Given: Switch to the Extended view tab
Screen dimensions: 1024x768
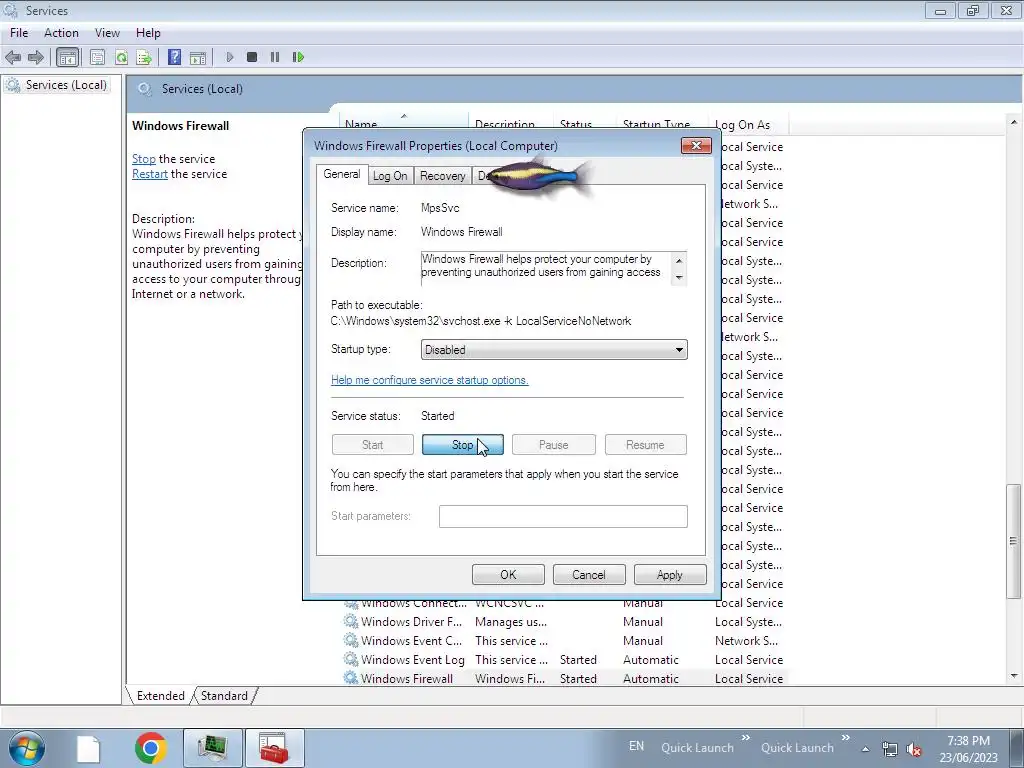Looking at the screenshot, I should pos(160,696).
